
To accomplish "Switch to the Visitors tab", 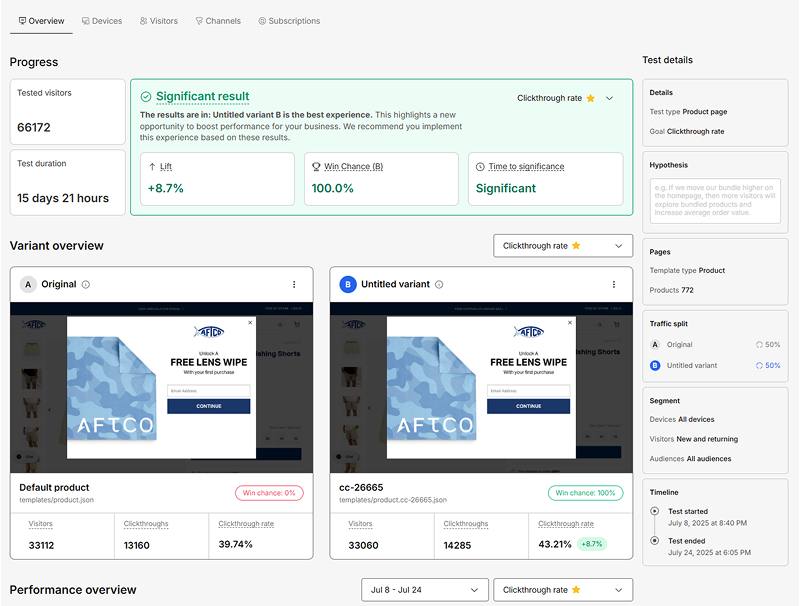I will [x=159, y=21].
